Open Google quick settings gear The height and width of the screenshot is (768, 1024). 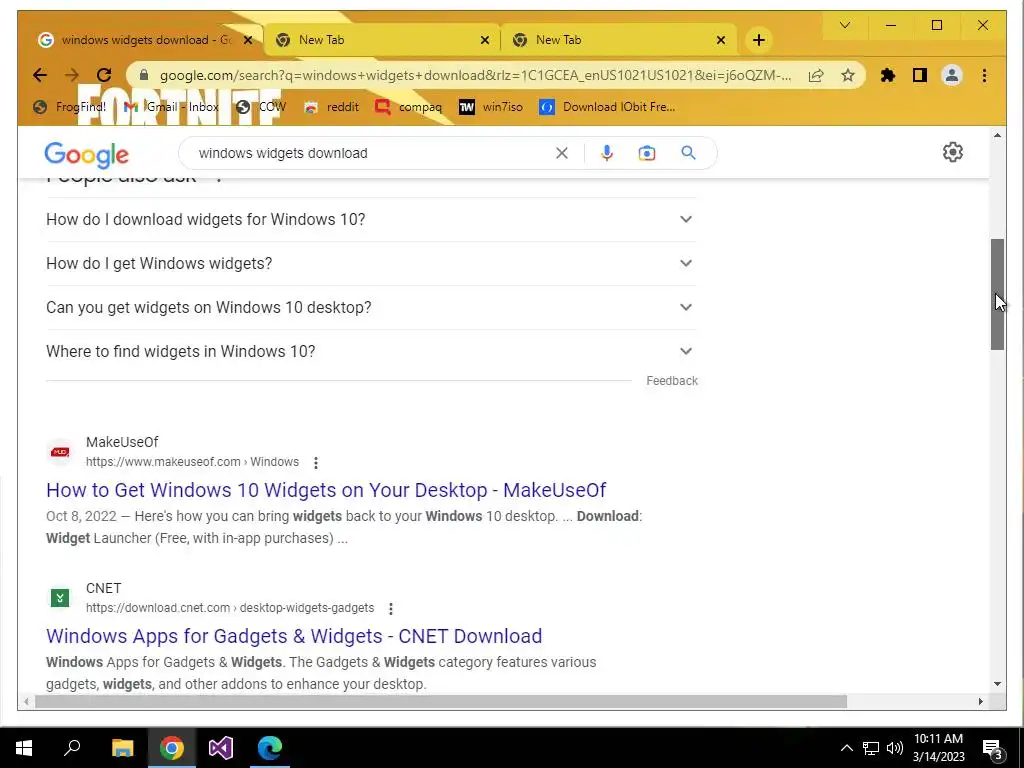pyautogui.click(x=952, y=152)
